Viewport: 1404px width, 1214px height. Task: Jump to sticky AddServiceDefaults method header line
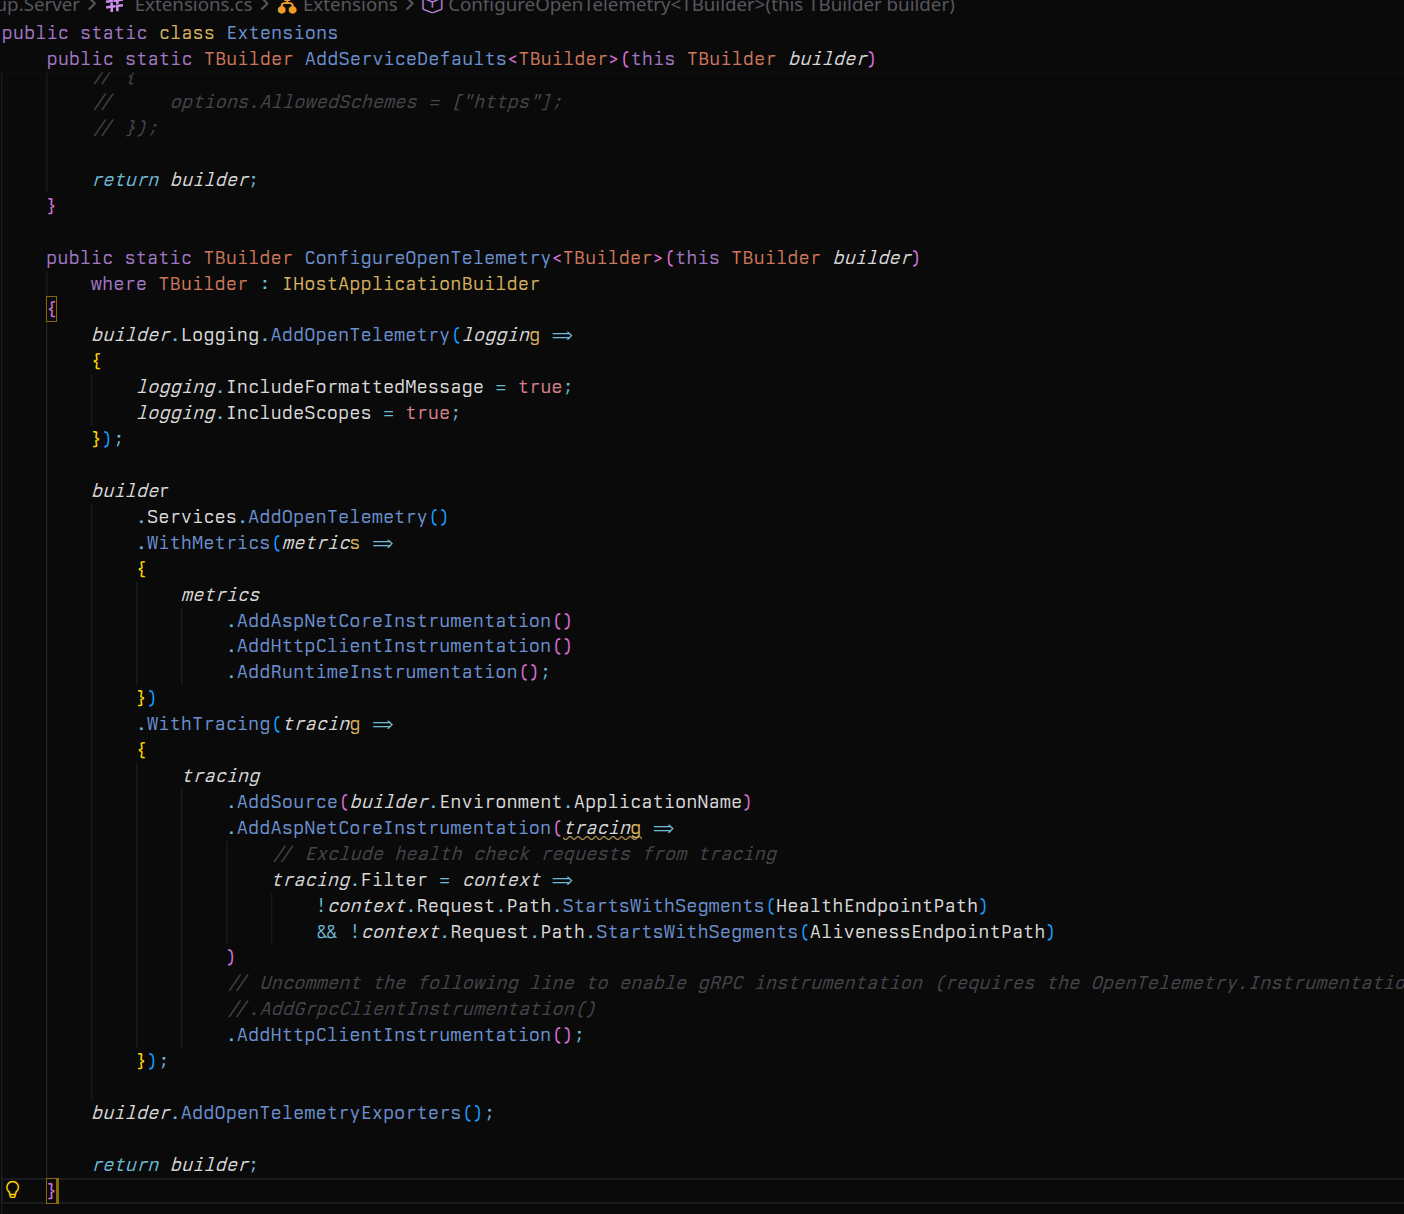pos(461,59)
